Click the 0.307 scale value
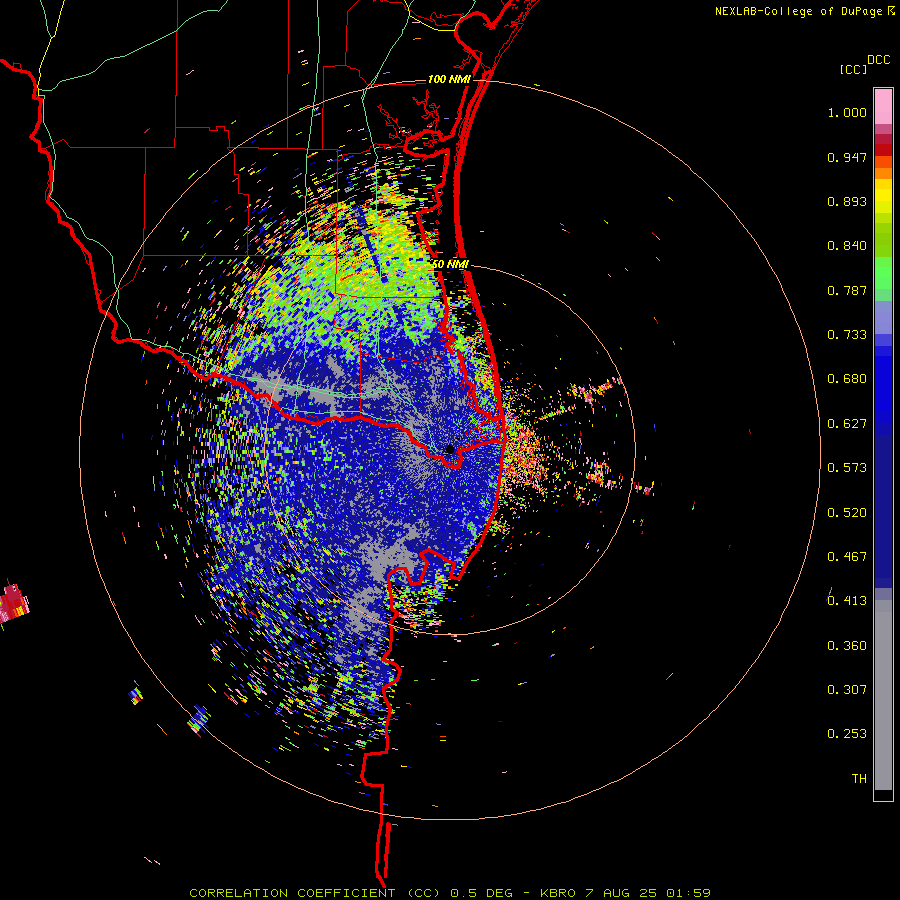The height and width of the screenshot is (900, 900). pos(847,689)
